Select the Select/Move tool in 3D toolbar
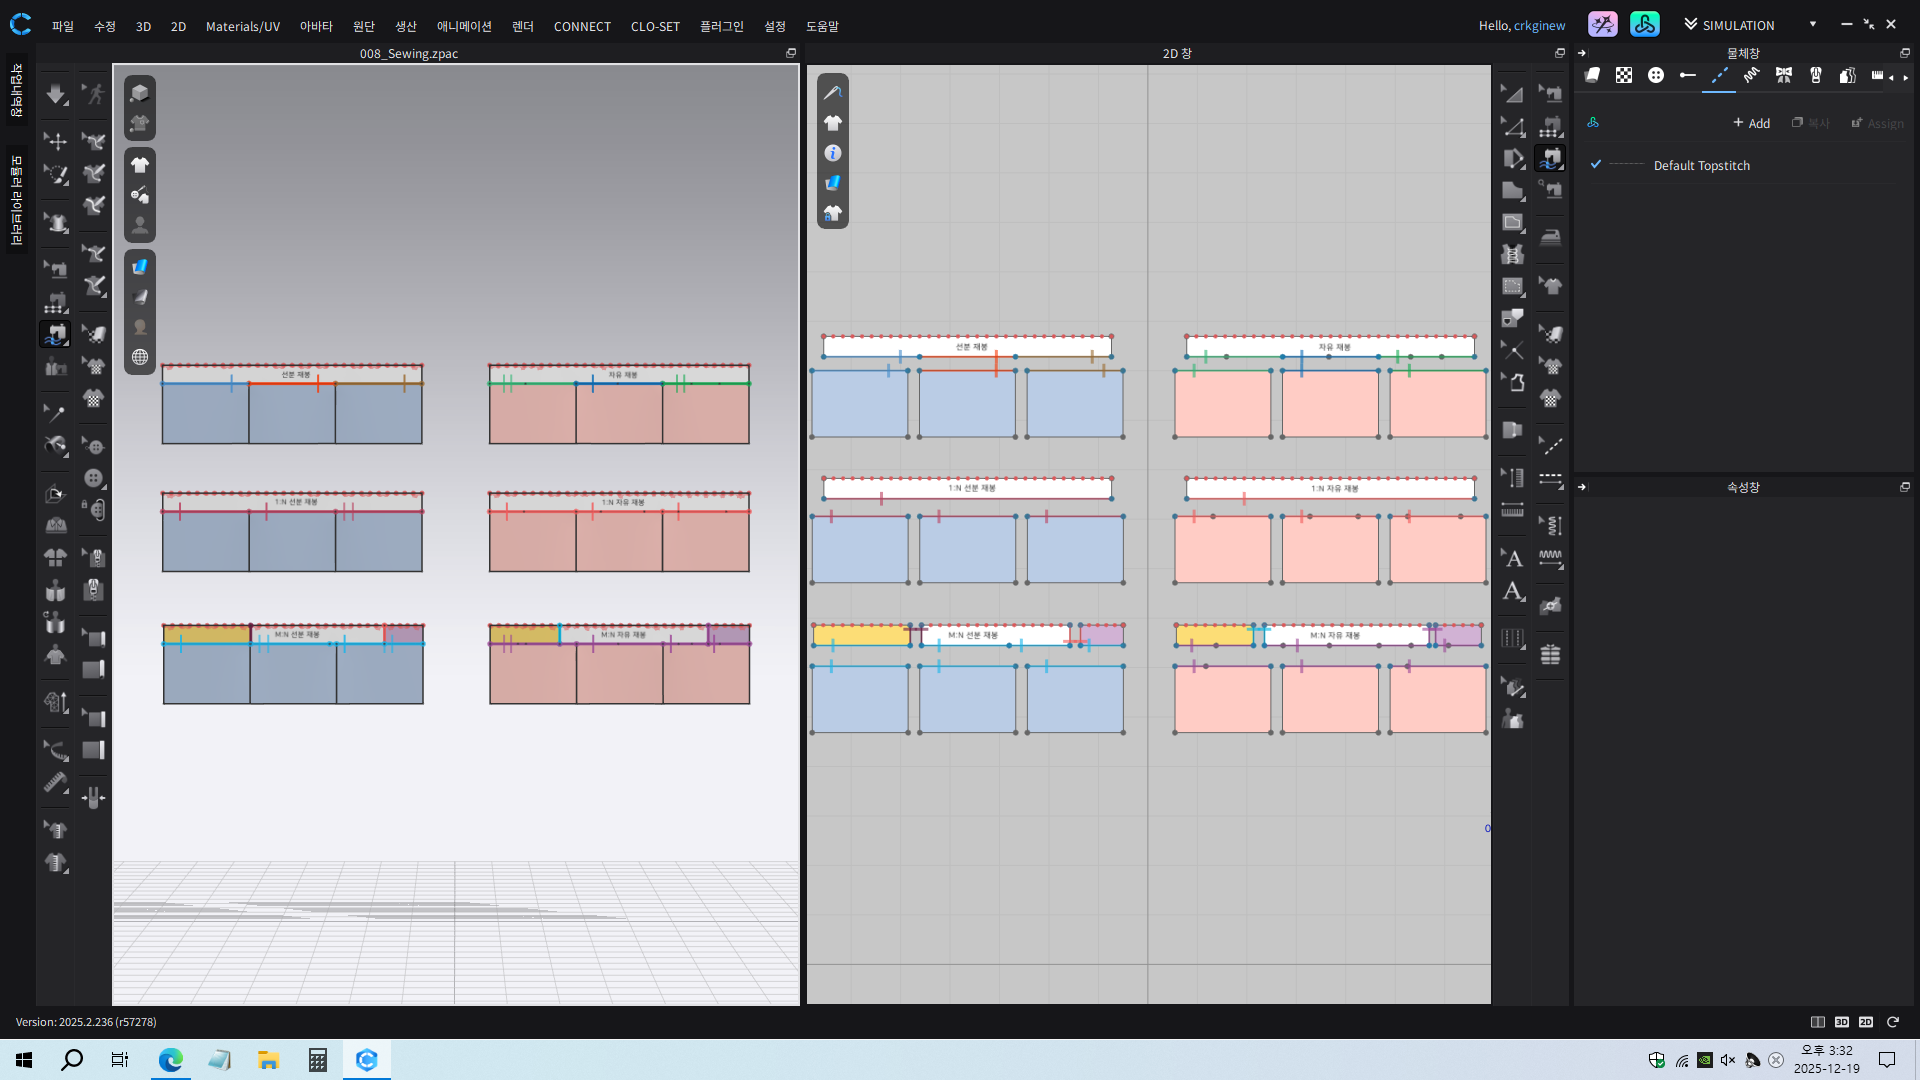 click(x=56, y=142)
